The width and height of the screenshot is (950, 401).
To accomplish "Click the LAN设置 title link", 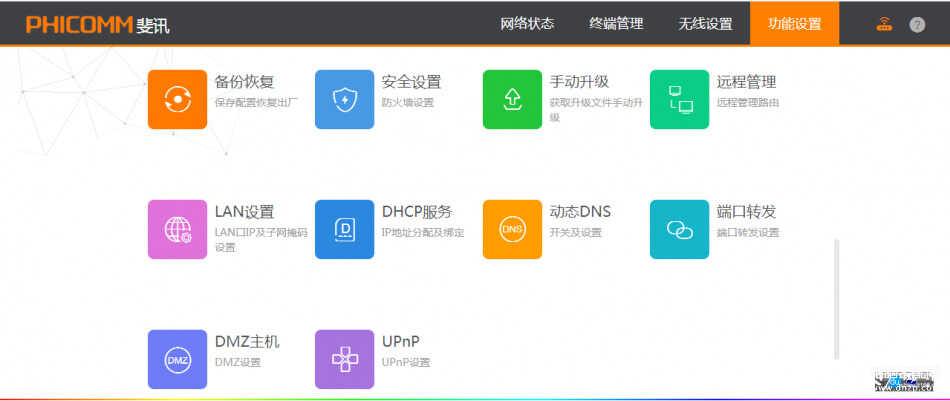I will click(x=245, y=212).
